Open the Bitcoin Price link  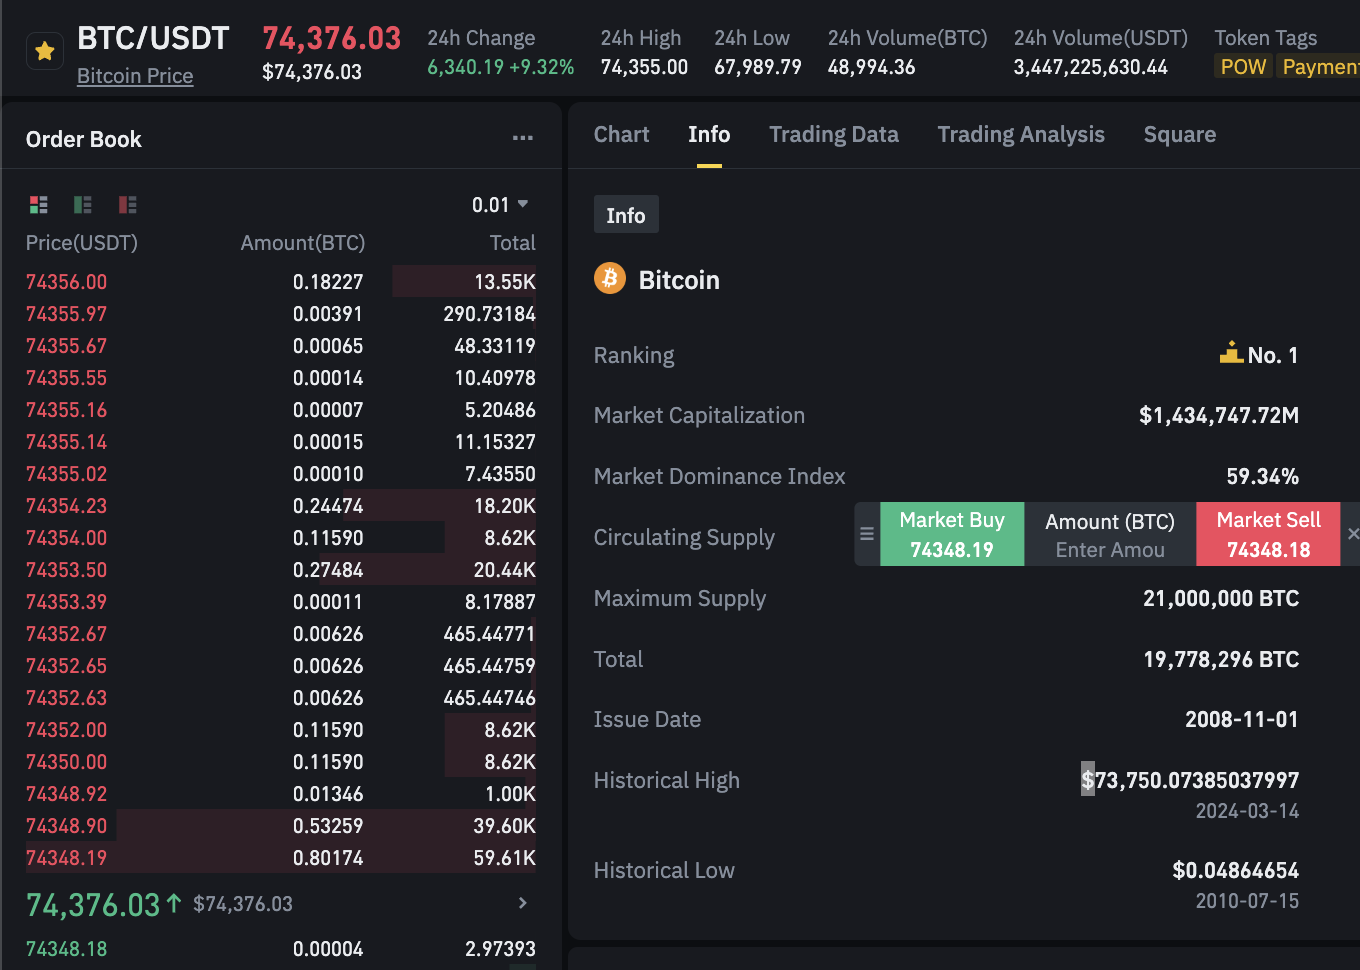click(134, 75)
